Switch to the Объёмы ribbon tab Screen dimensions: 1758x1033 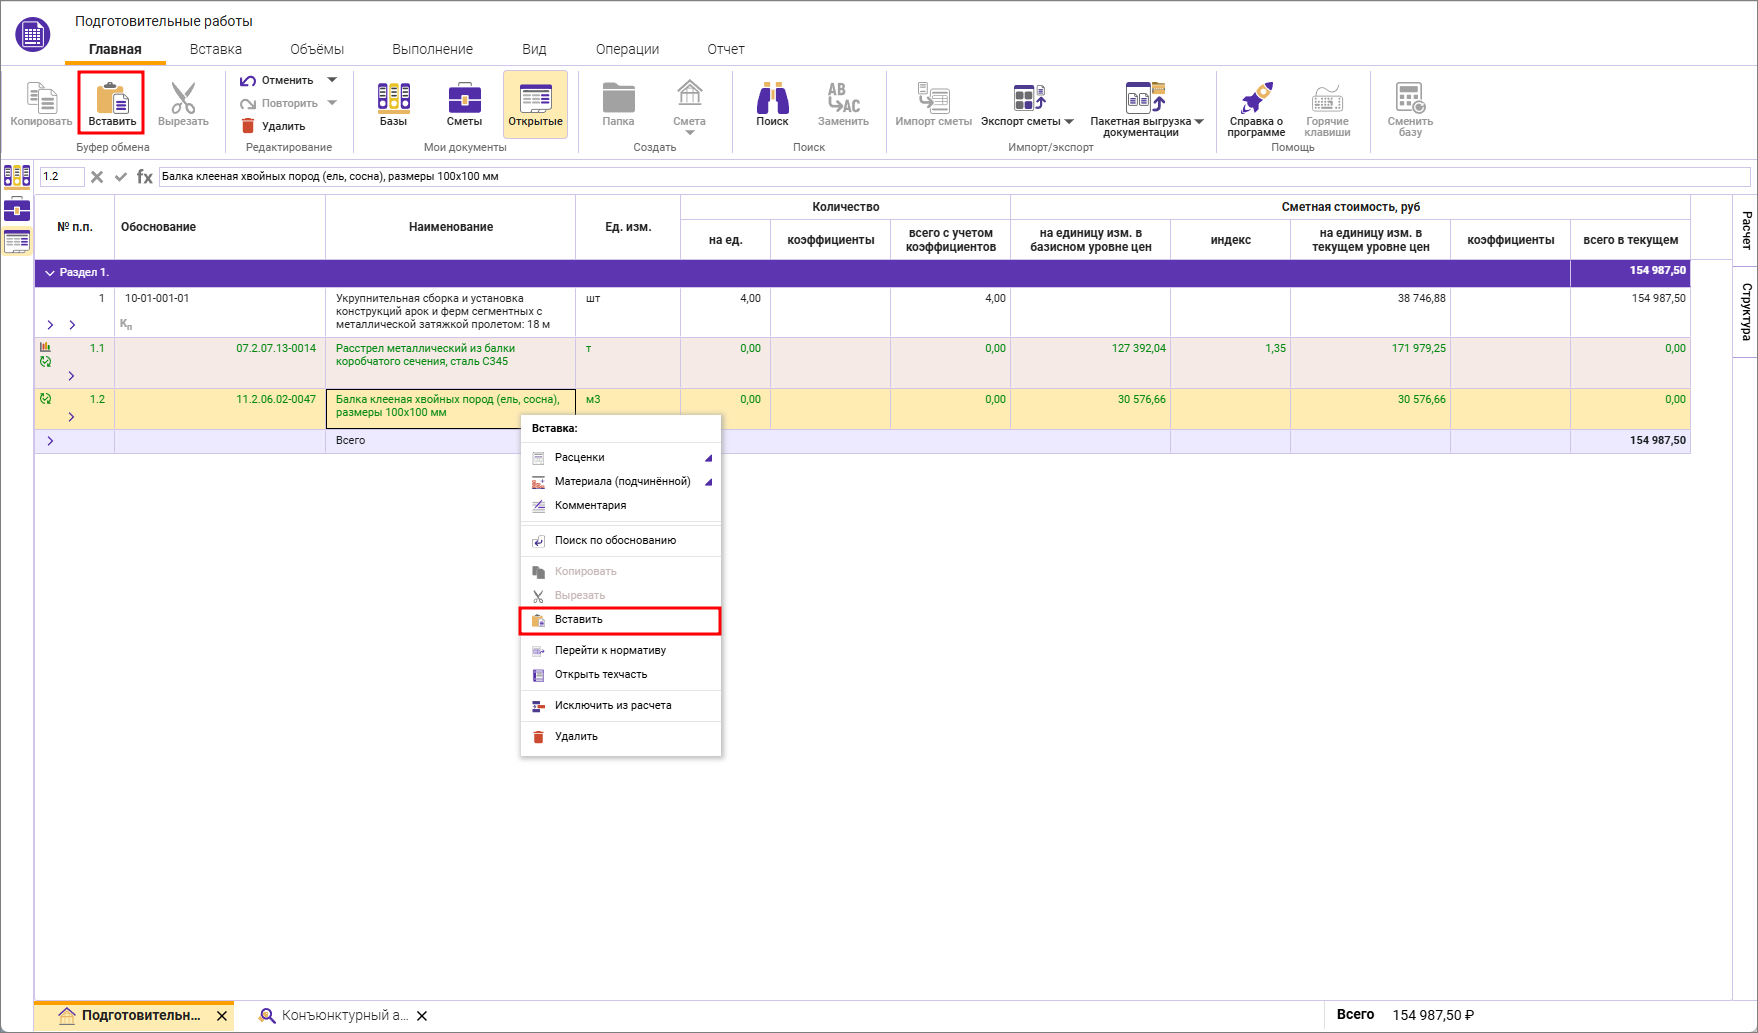coord(316,49)
